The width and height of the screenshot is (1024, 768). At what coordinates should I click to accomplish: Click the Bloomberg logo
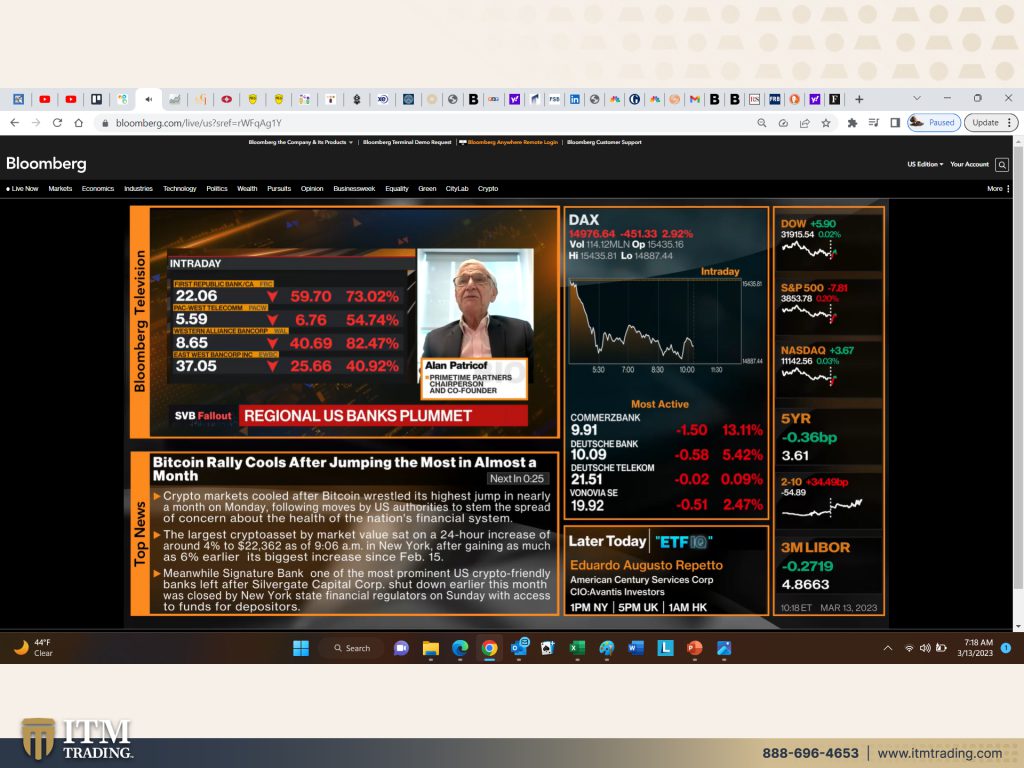click(46, 163)
